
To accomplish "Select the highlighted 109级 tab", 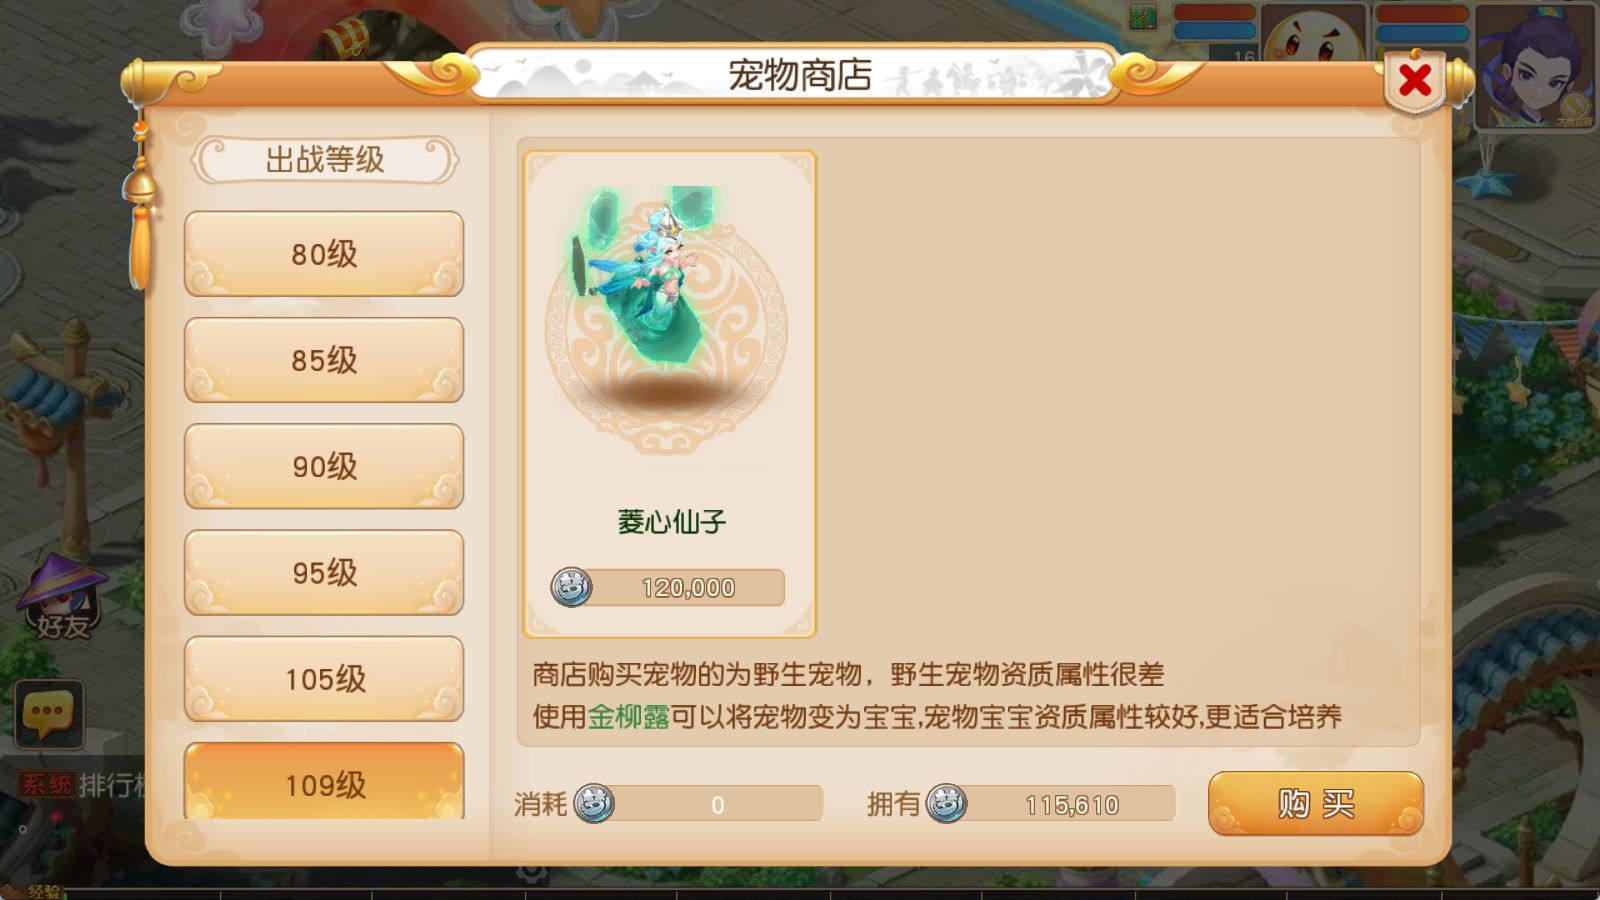I will click(324, 782).
